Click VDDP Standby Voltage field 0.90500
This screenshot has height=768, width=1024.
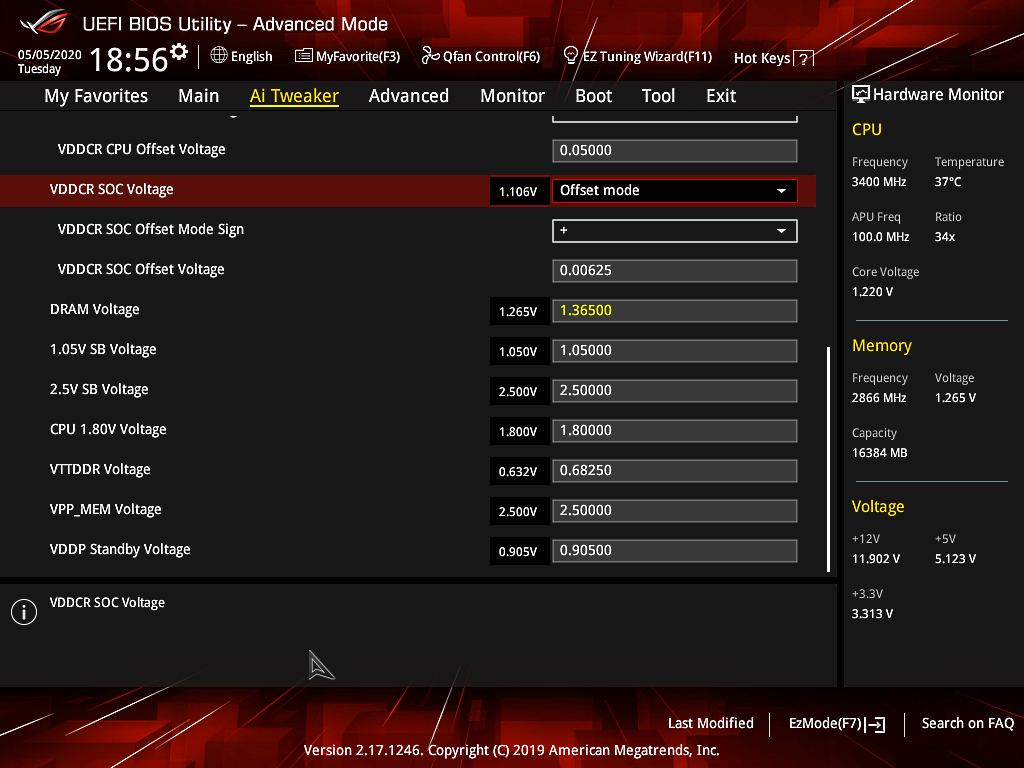click(675, 551)
